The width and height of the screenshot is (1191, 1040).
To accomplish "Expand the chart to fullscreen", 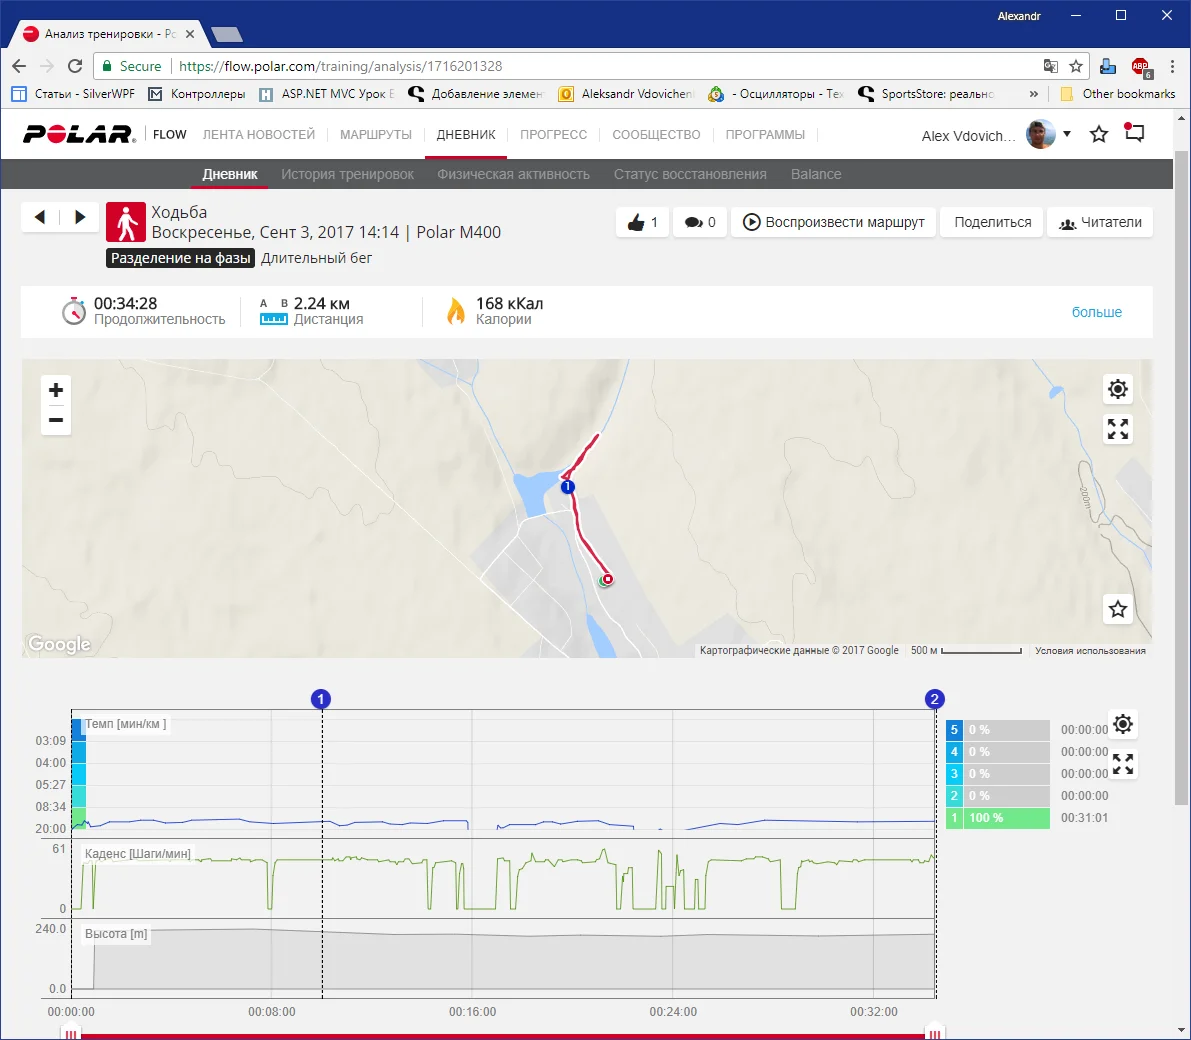I will coord(1123,764).
